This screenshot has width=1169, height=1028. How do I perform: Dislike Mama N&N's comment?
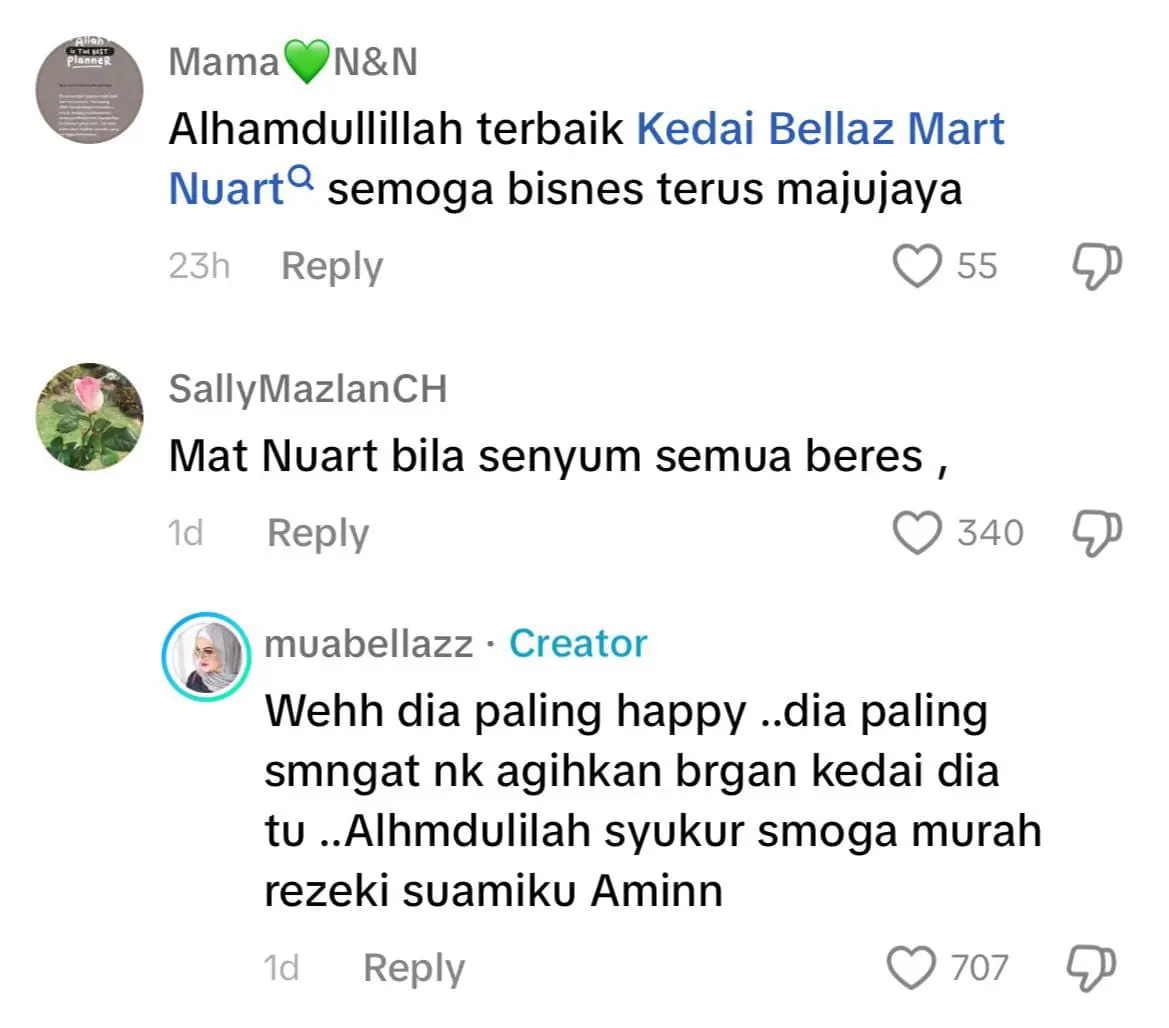pyautogui.click(x=1097, y=266)
